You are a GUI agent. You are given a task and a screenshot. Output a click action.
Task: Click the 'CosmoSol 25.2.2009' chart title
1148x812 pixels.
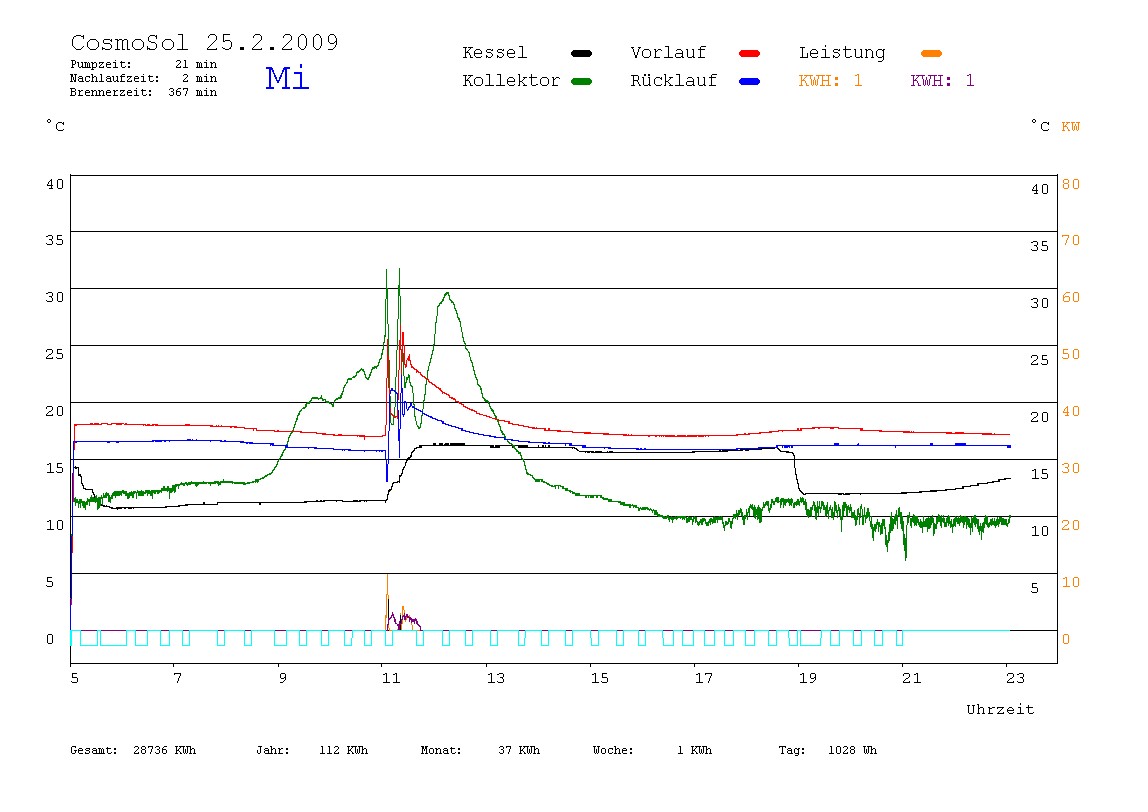[204, 42]
